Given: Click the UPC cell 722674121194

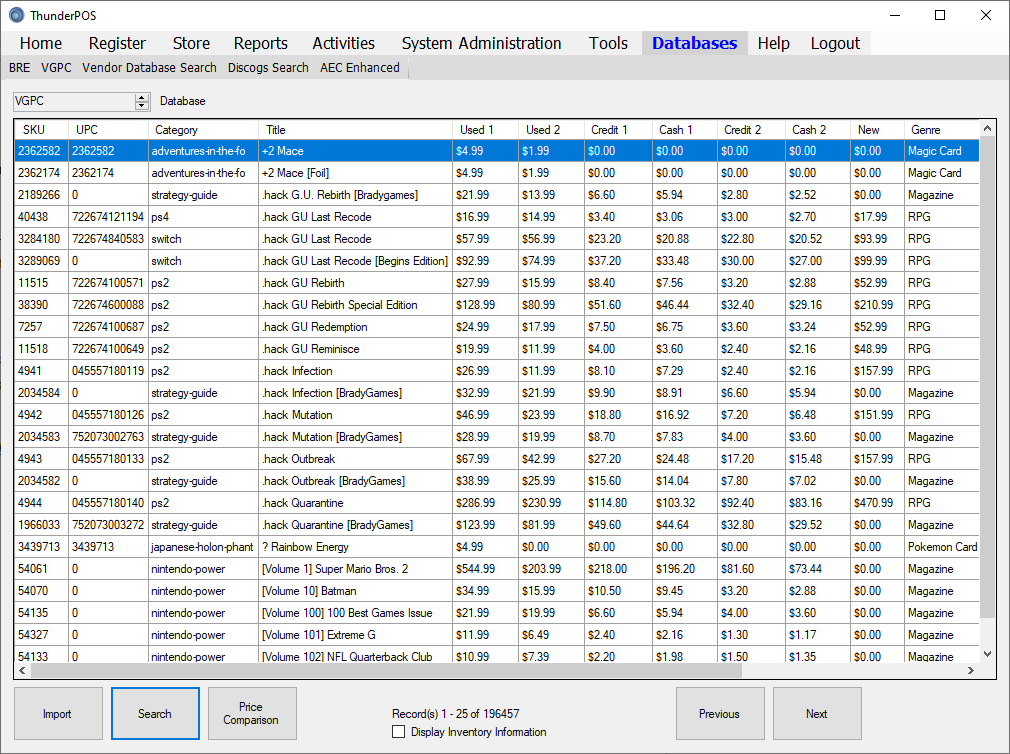Looking at the screenshot, I should coord(108,216).
